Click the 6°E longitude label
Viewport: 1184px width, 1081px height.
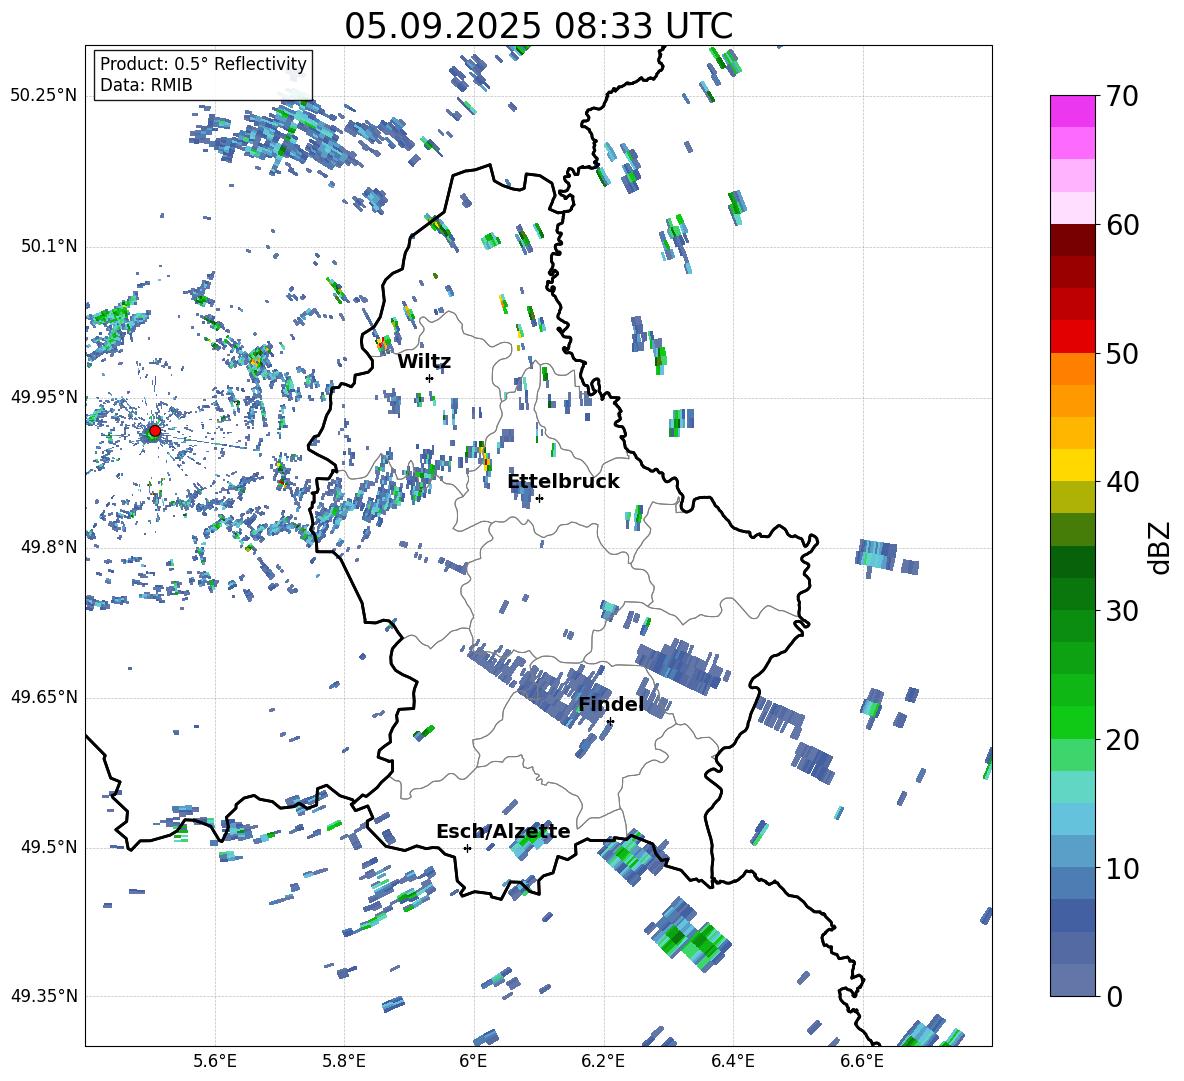point(473,1062)
